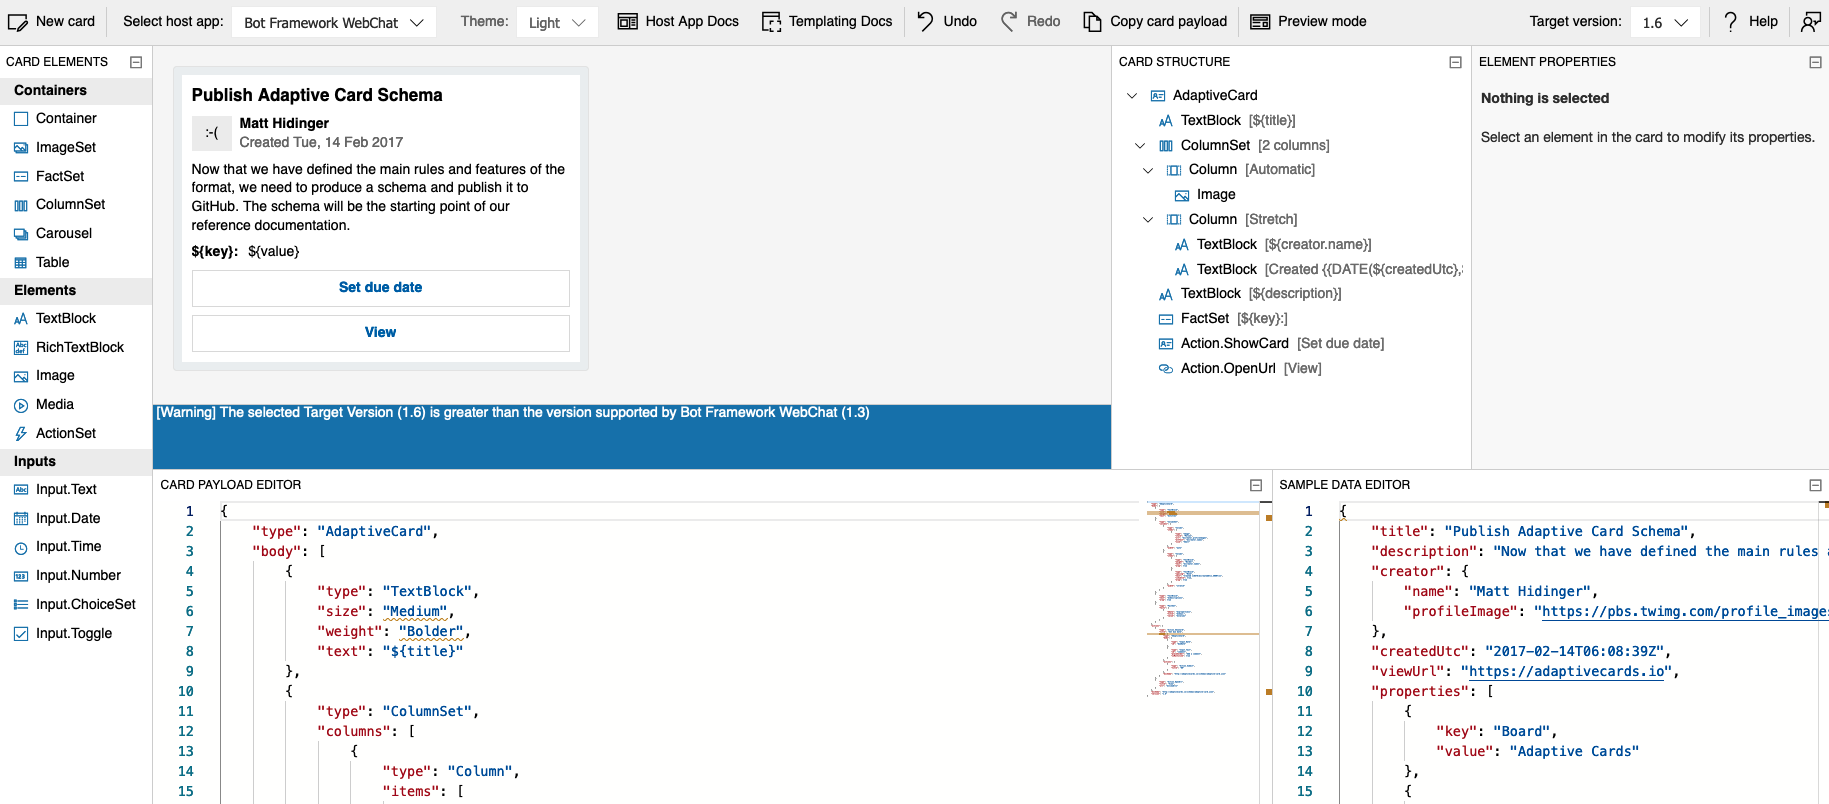Select Action.ShowCard [Set due date] tree item
This screenshot has width=1829, height=804.
pos(1271,343)
